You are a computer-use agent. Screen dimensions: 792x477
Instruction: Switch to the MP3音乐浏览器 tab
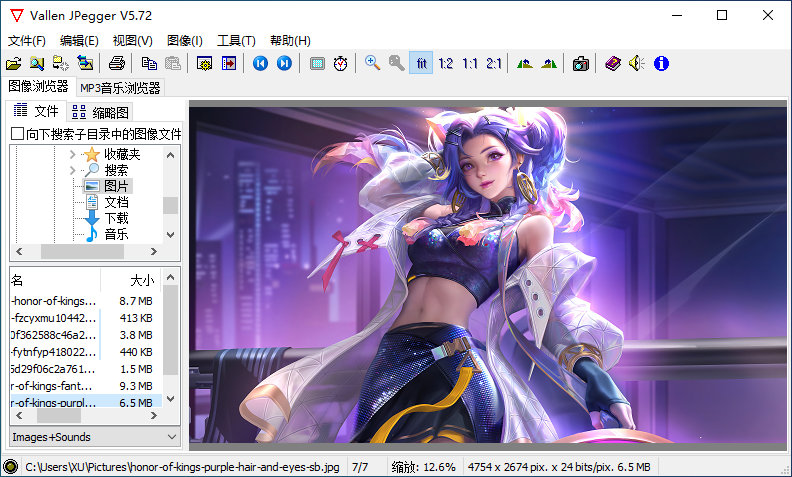120,88
